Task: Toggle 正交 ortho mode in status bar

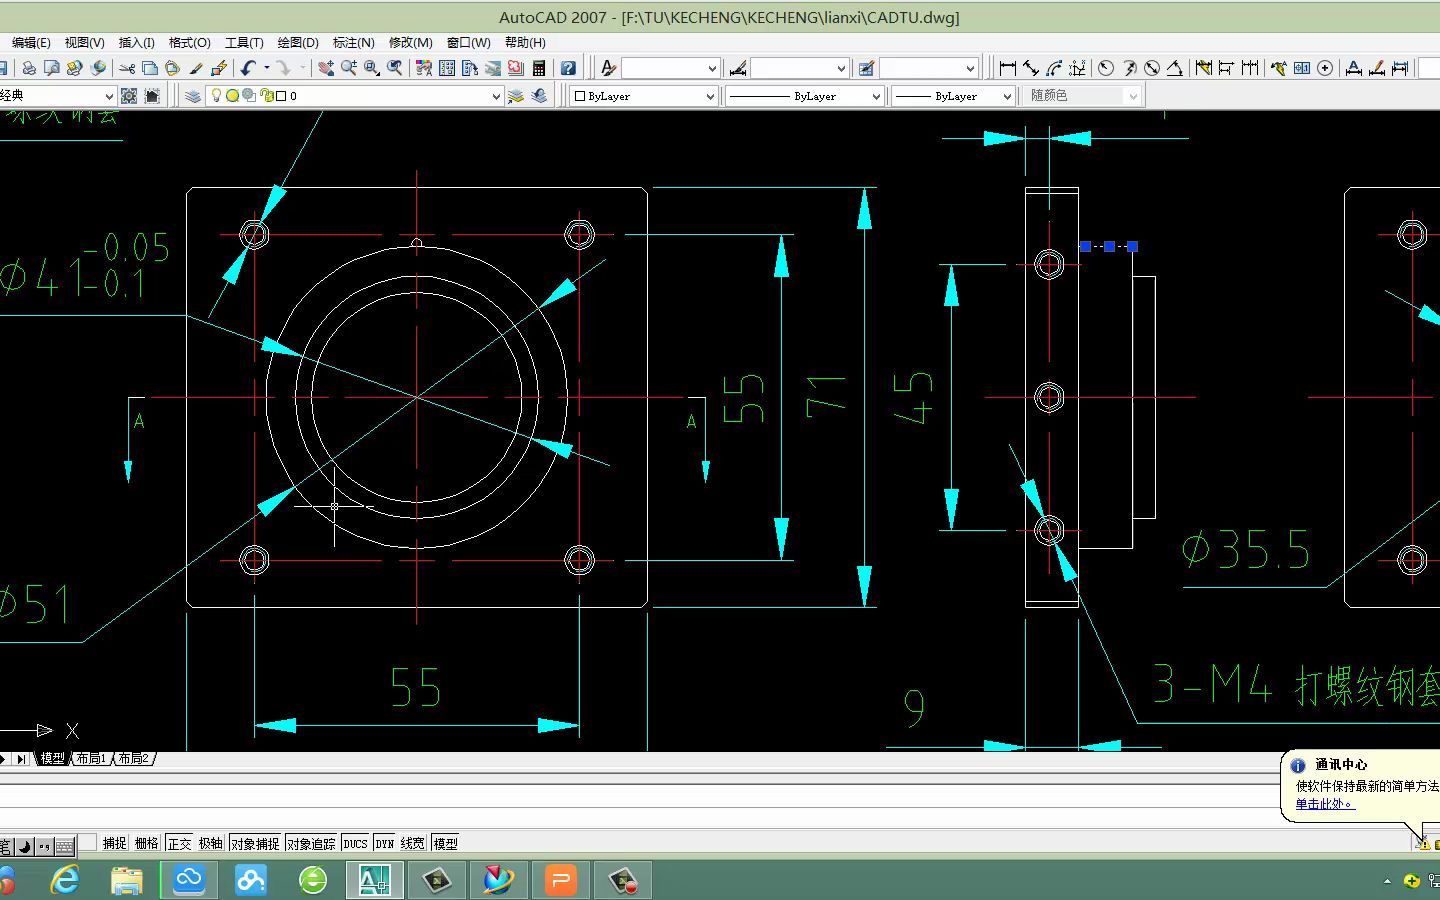Action: tap(180, 843)
